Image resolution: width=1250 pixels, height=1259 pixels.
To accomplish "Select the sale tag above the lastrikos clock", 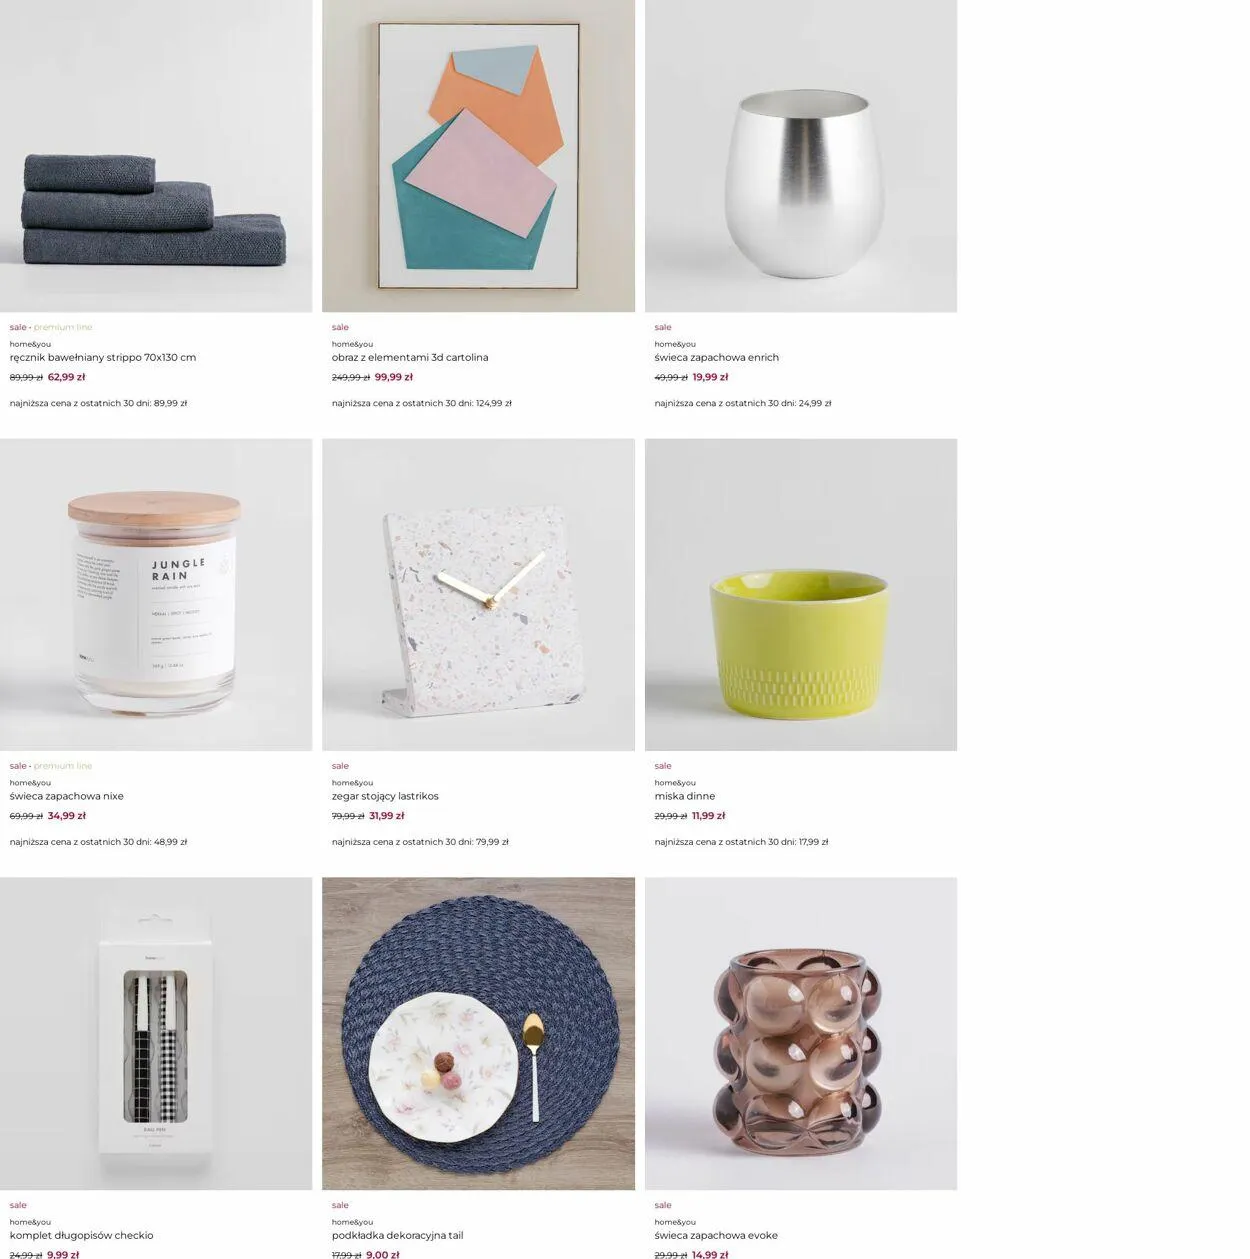I will point(340,766).
